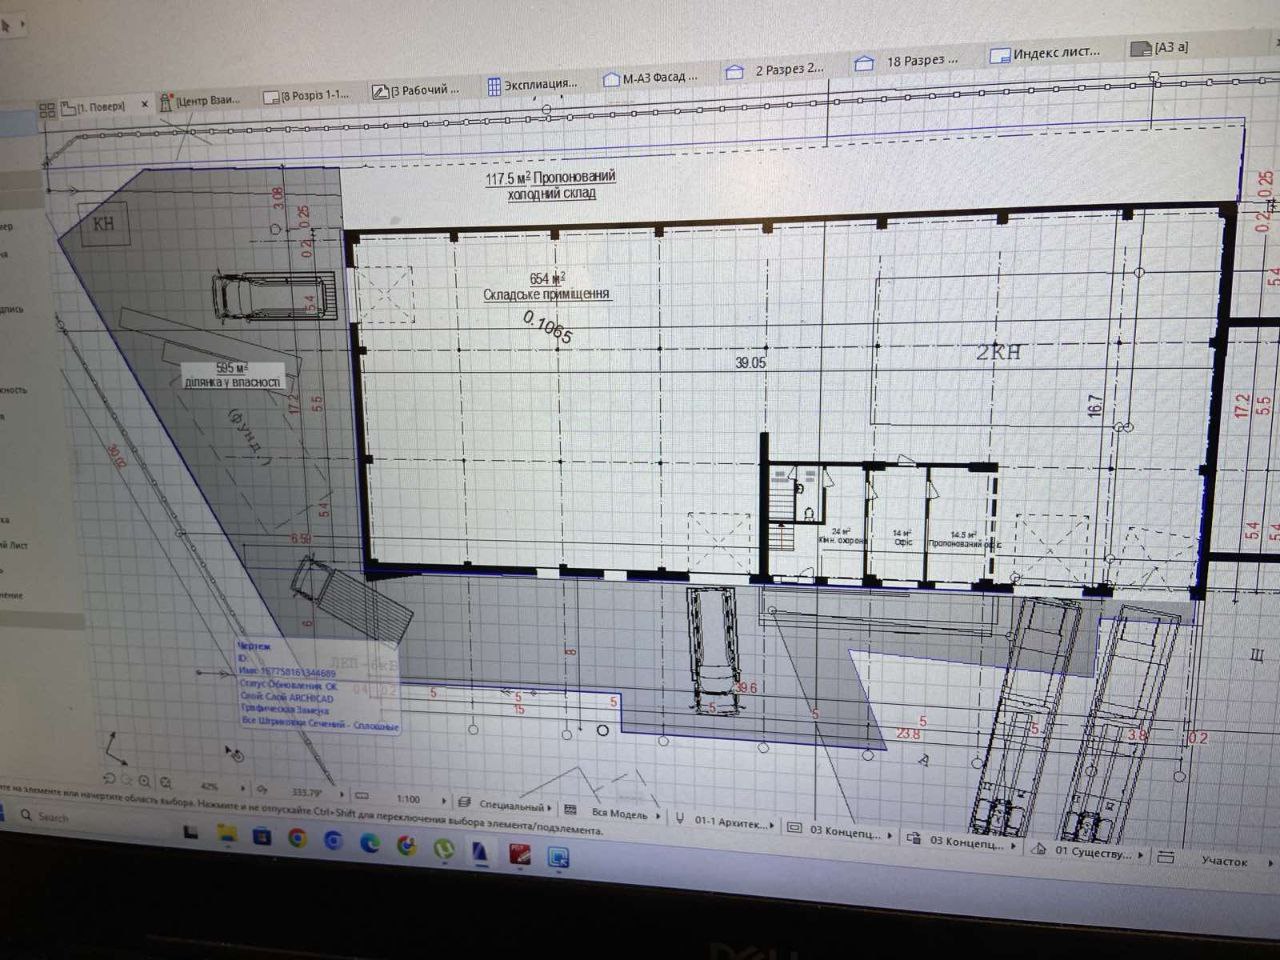
Task: Click the Redo arrow in the status bar
Action: [x=127, y=780]
